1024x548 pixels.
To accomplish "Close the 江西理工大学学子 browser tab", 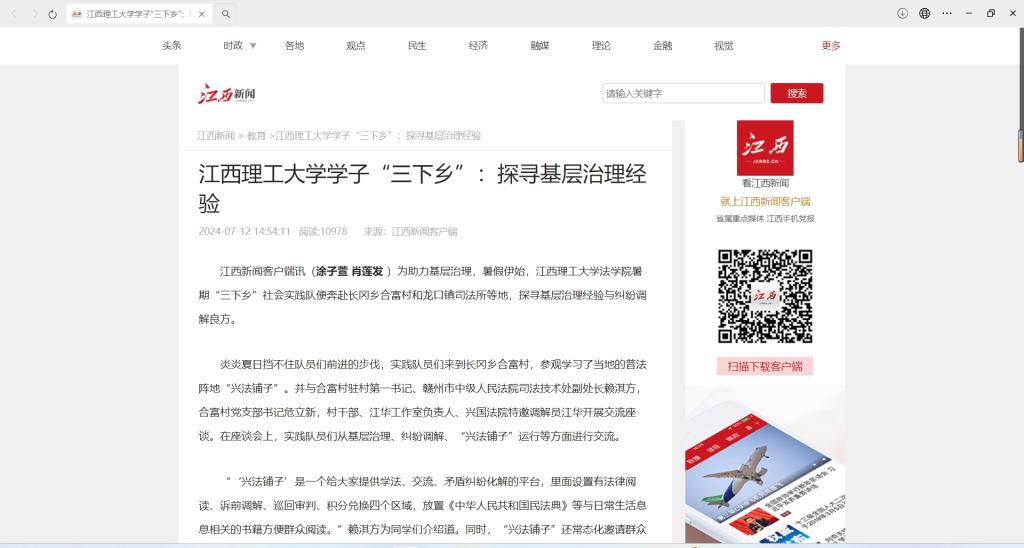I will (201, 14).
